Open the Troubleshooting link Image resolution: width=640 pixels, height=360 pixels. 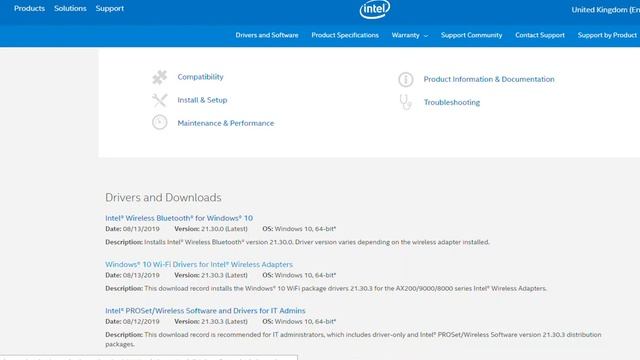pyautogui.click(x=452, y=102)
